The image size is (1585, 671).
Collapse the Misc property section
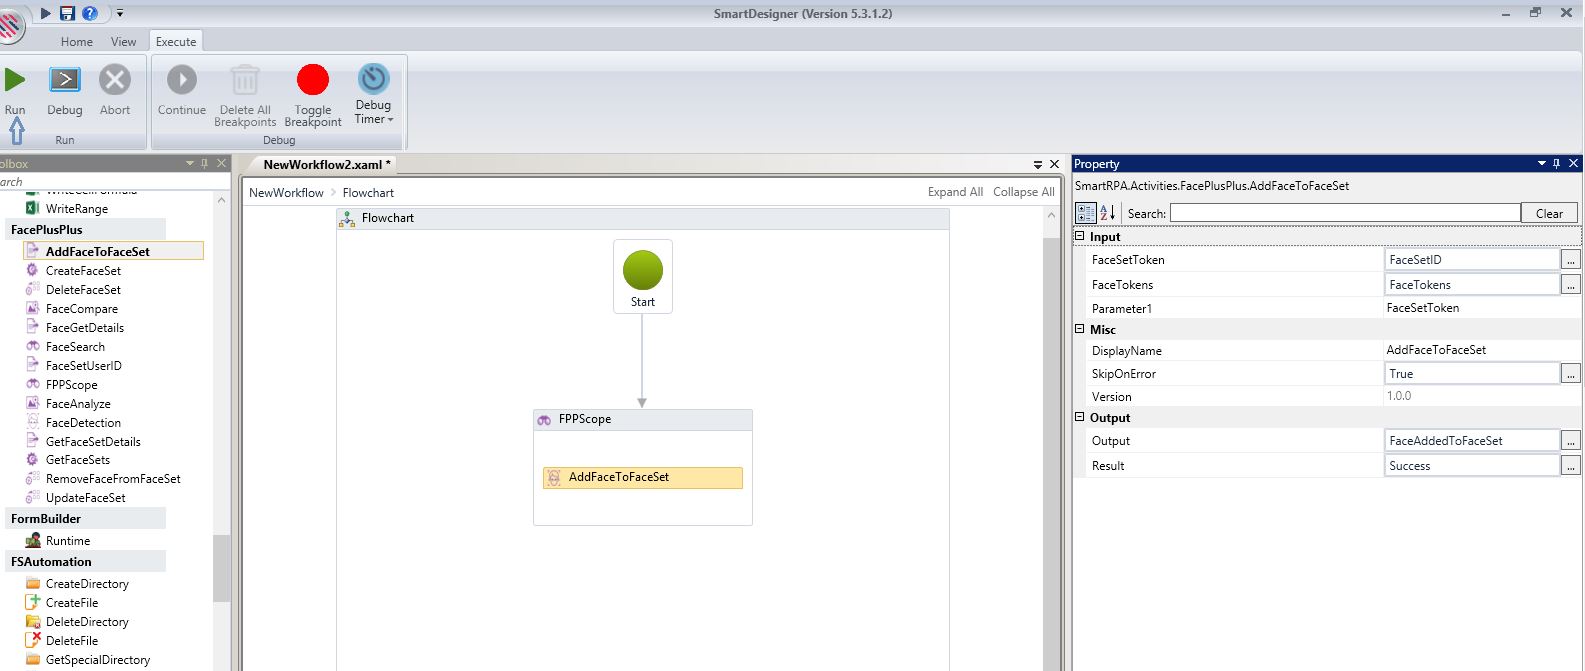1080,329
